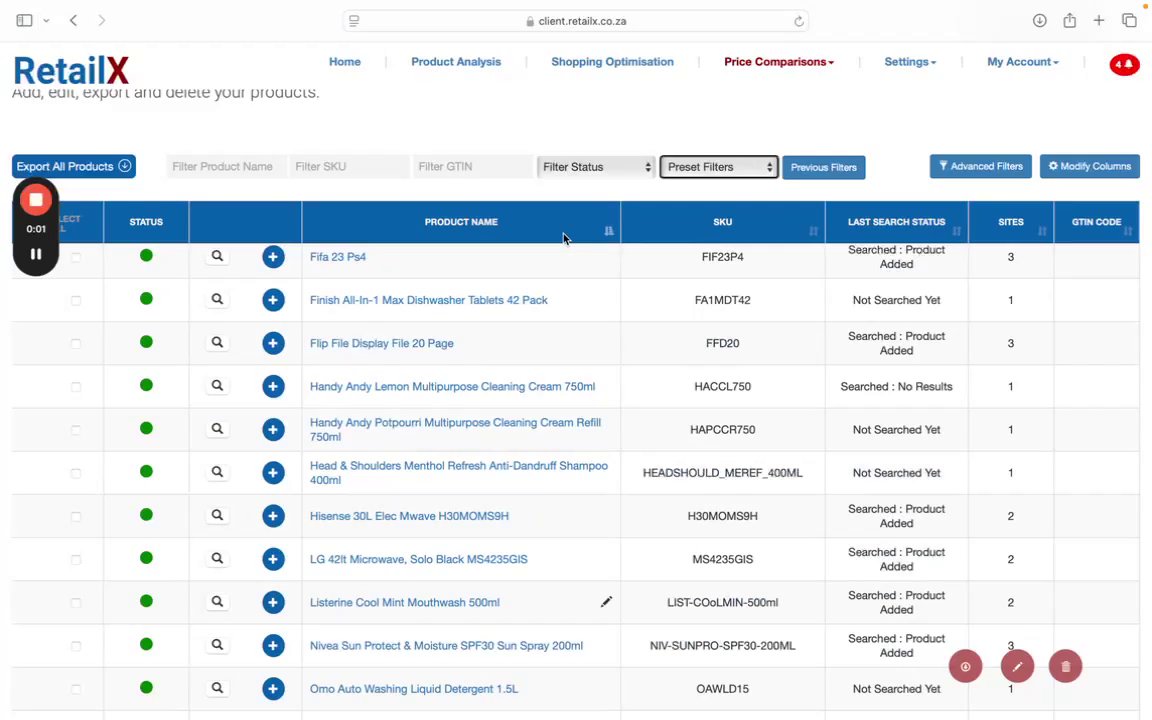Click the Filter Product Name field
This screenshot has width=1152, height=720.
pyautogui.click(x=226, y=167)
